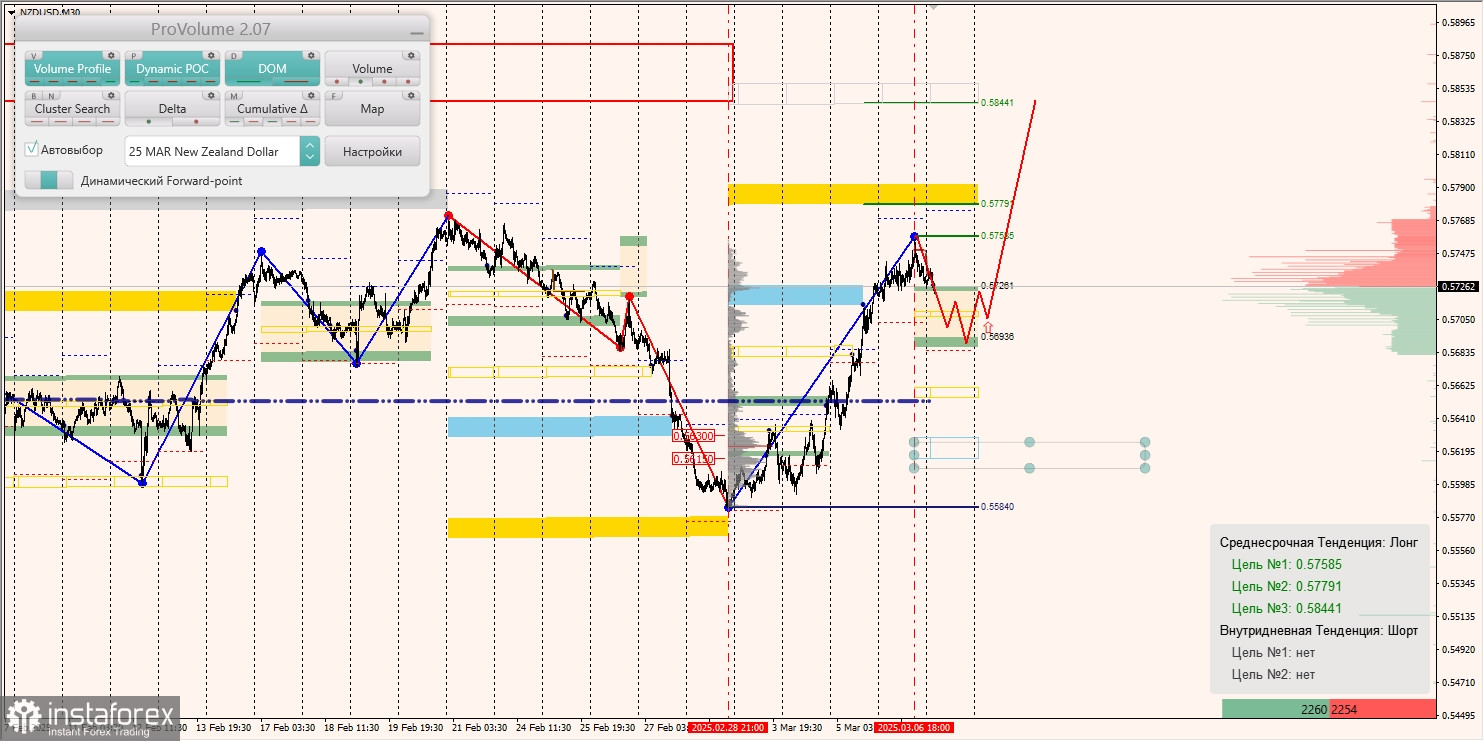Switch the Динамический Forward-point toggle
This screenshot has width=1484, height=741.
49,180
